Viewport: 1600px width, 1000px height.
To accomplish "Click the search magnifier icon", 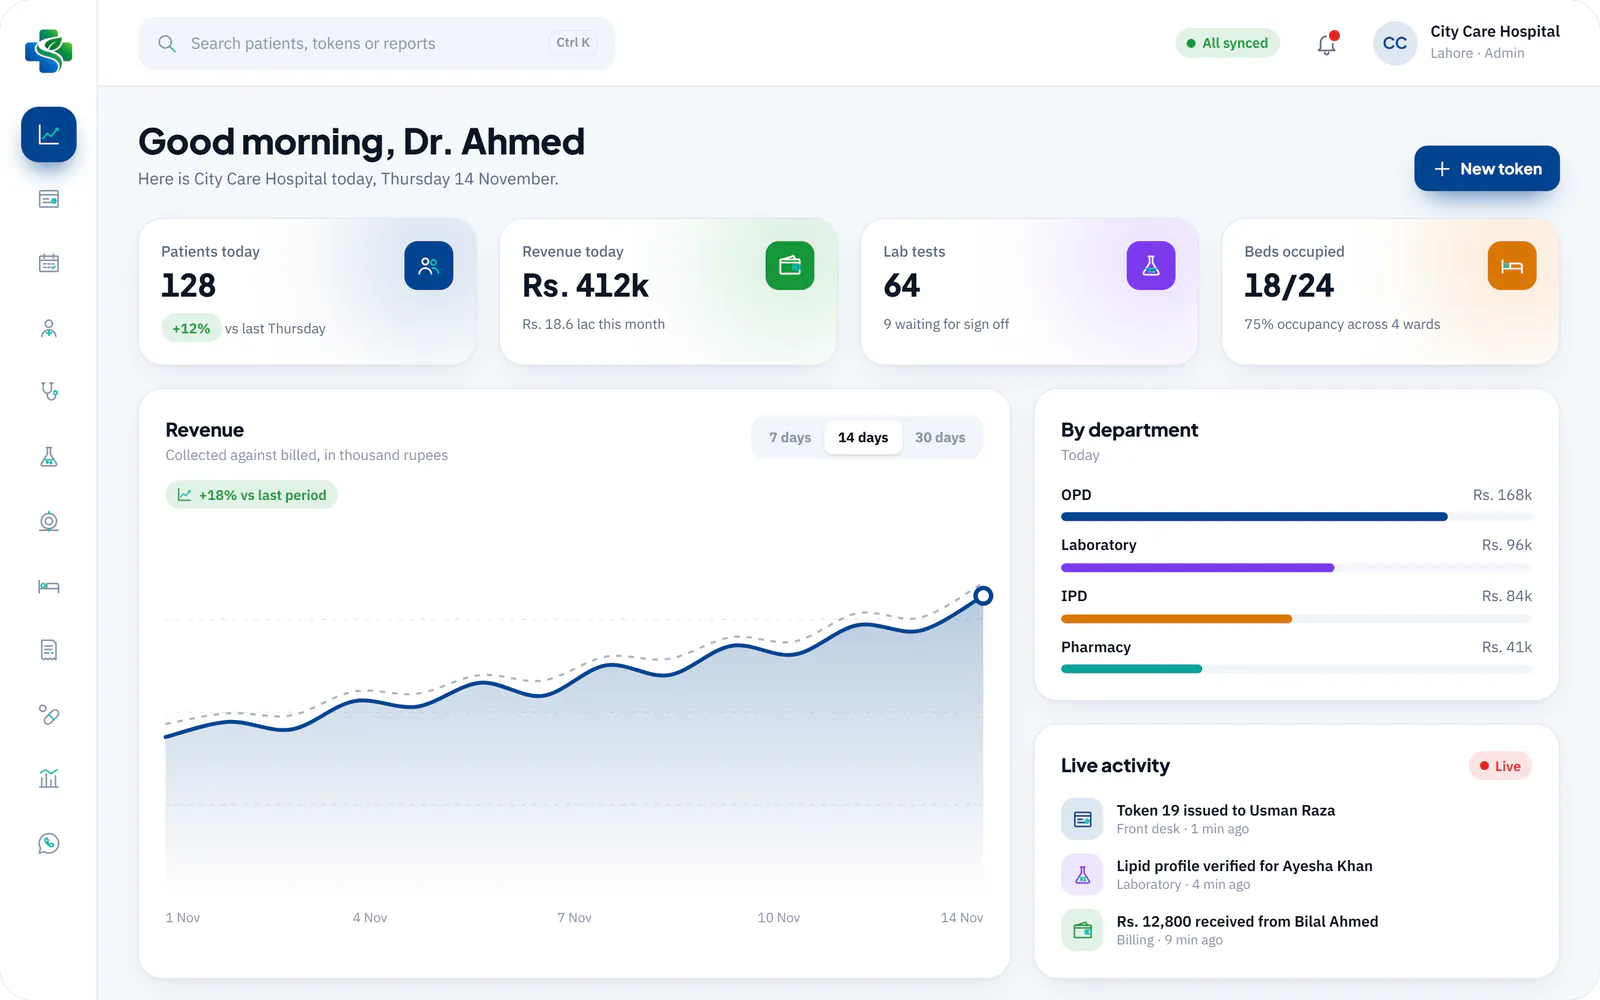I will (x=167, y=44).
